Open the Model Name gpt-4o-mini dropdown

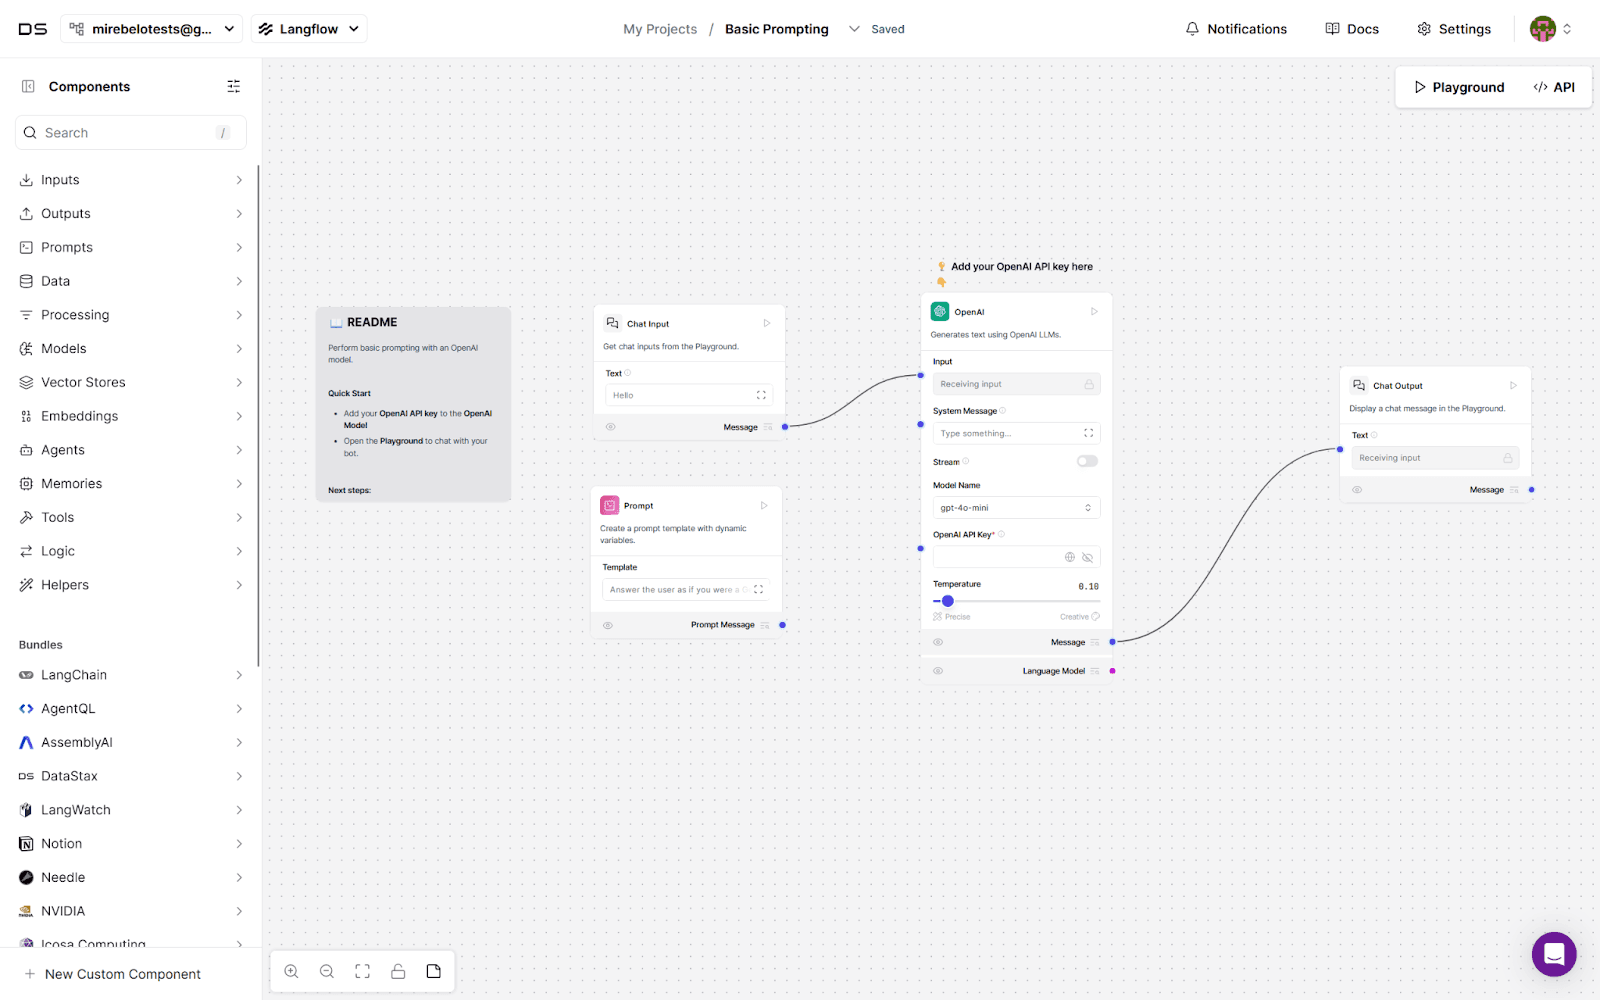point(1016,507)
